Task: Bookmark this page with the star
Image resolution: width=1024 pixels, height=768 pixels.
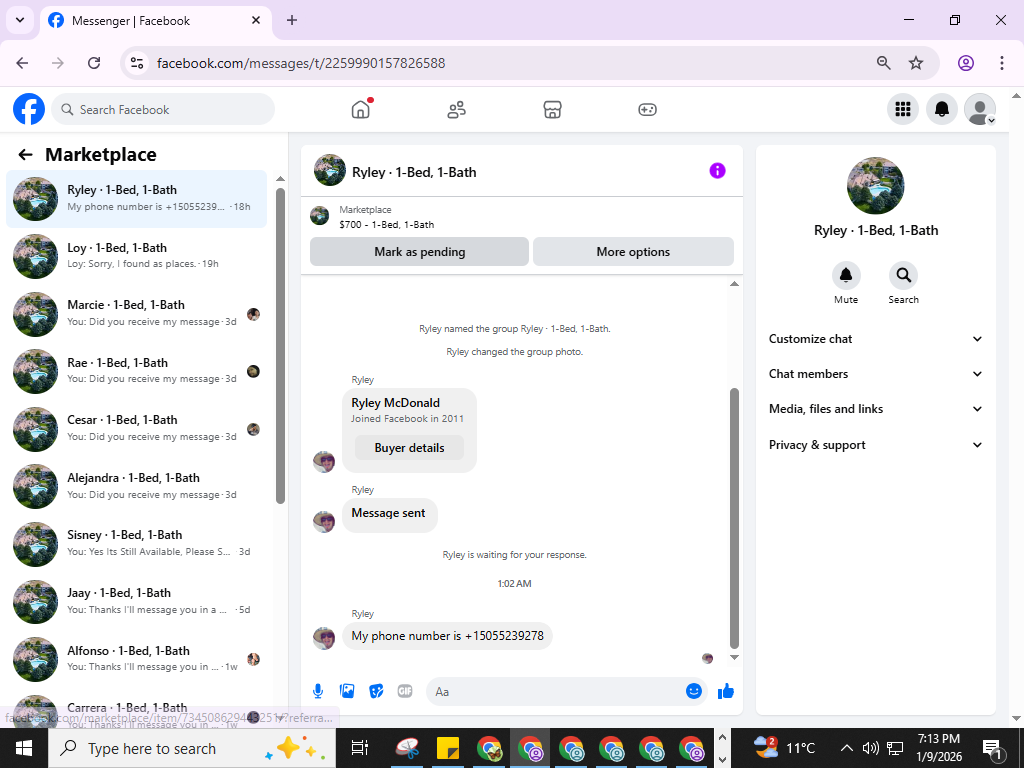Action: click(x=916, y=63)
